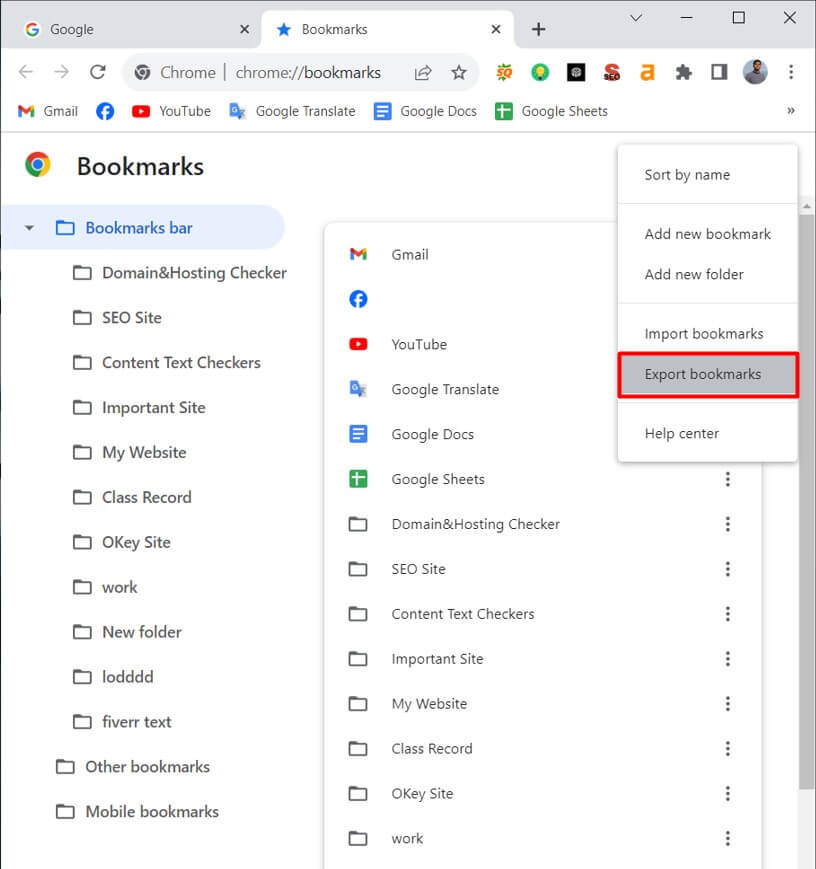Choose Import bookmarks option
This screenshot has height=869, width=816.
707,334
